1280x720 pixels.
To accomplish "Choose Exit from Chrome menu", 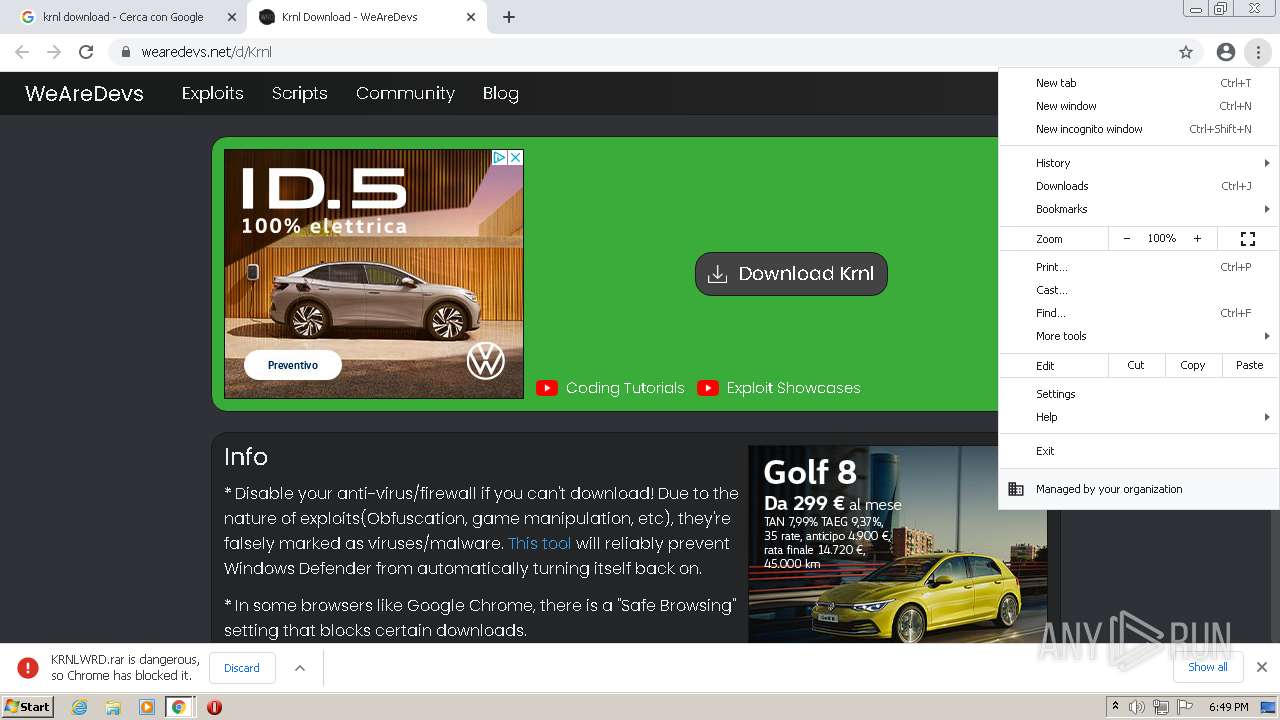I will pyautogui.click(x=1139, y=451).
